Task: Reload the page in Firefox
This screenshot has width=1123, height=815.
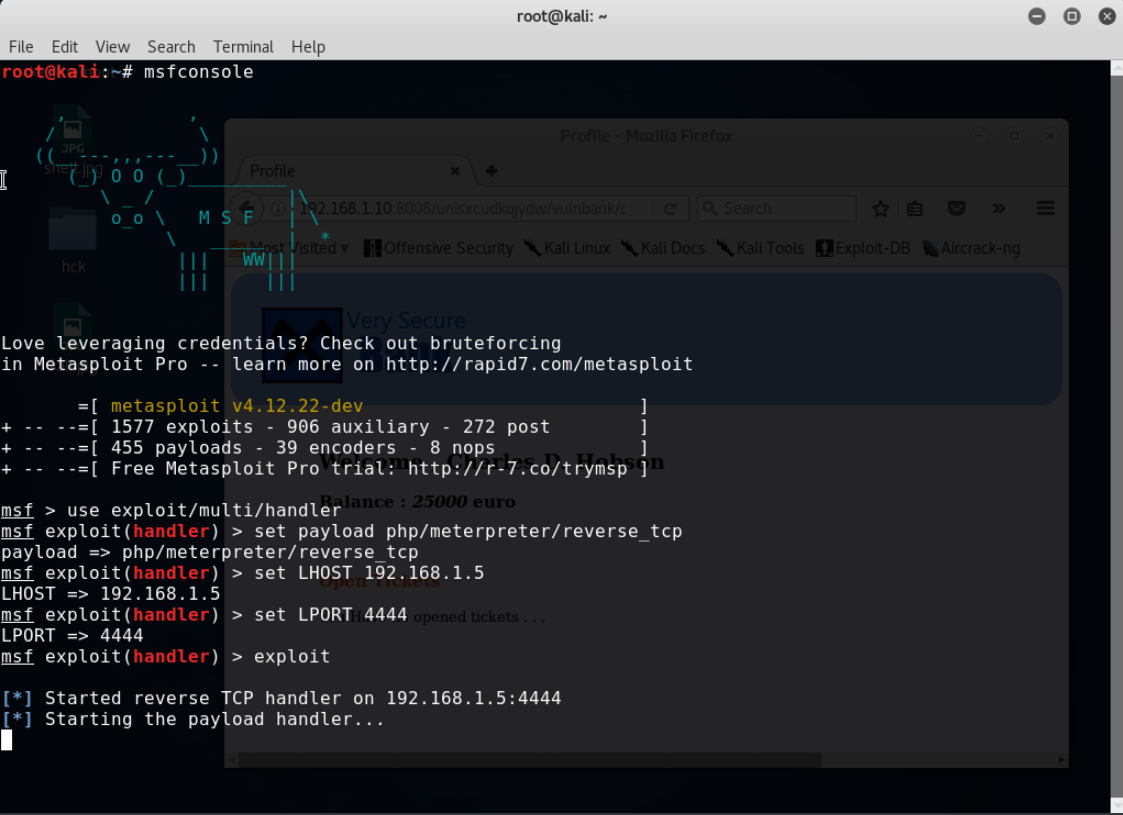Action: click(x=670, y=208)
